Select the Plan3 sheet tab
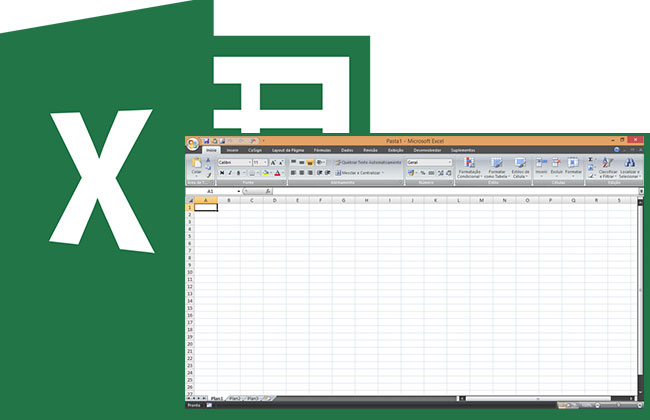650x420 pixels. tap(252, 398)
